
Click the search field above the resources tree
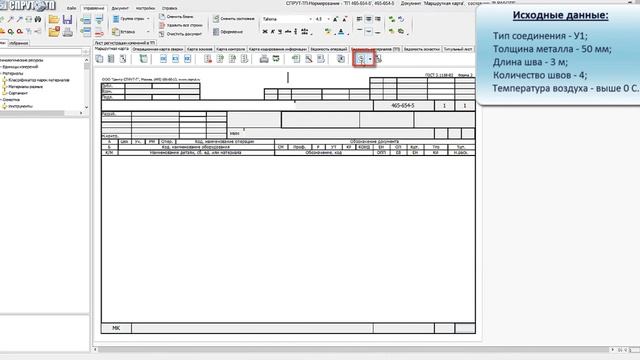coord(41,52)
